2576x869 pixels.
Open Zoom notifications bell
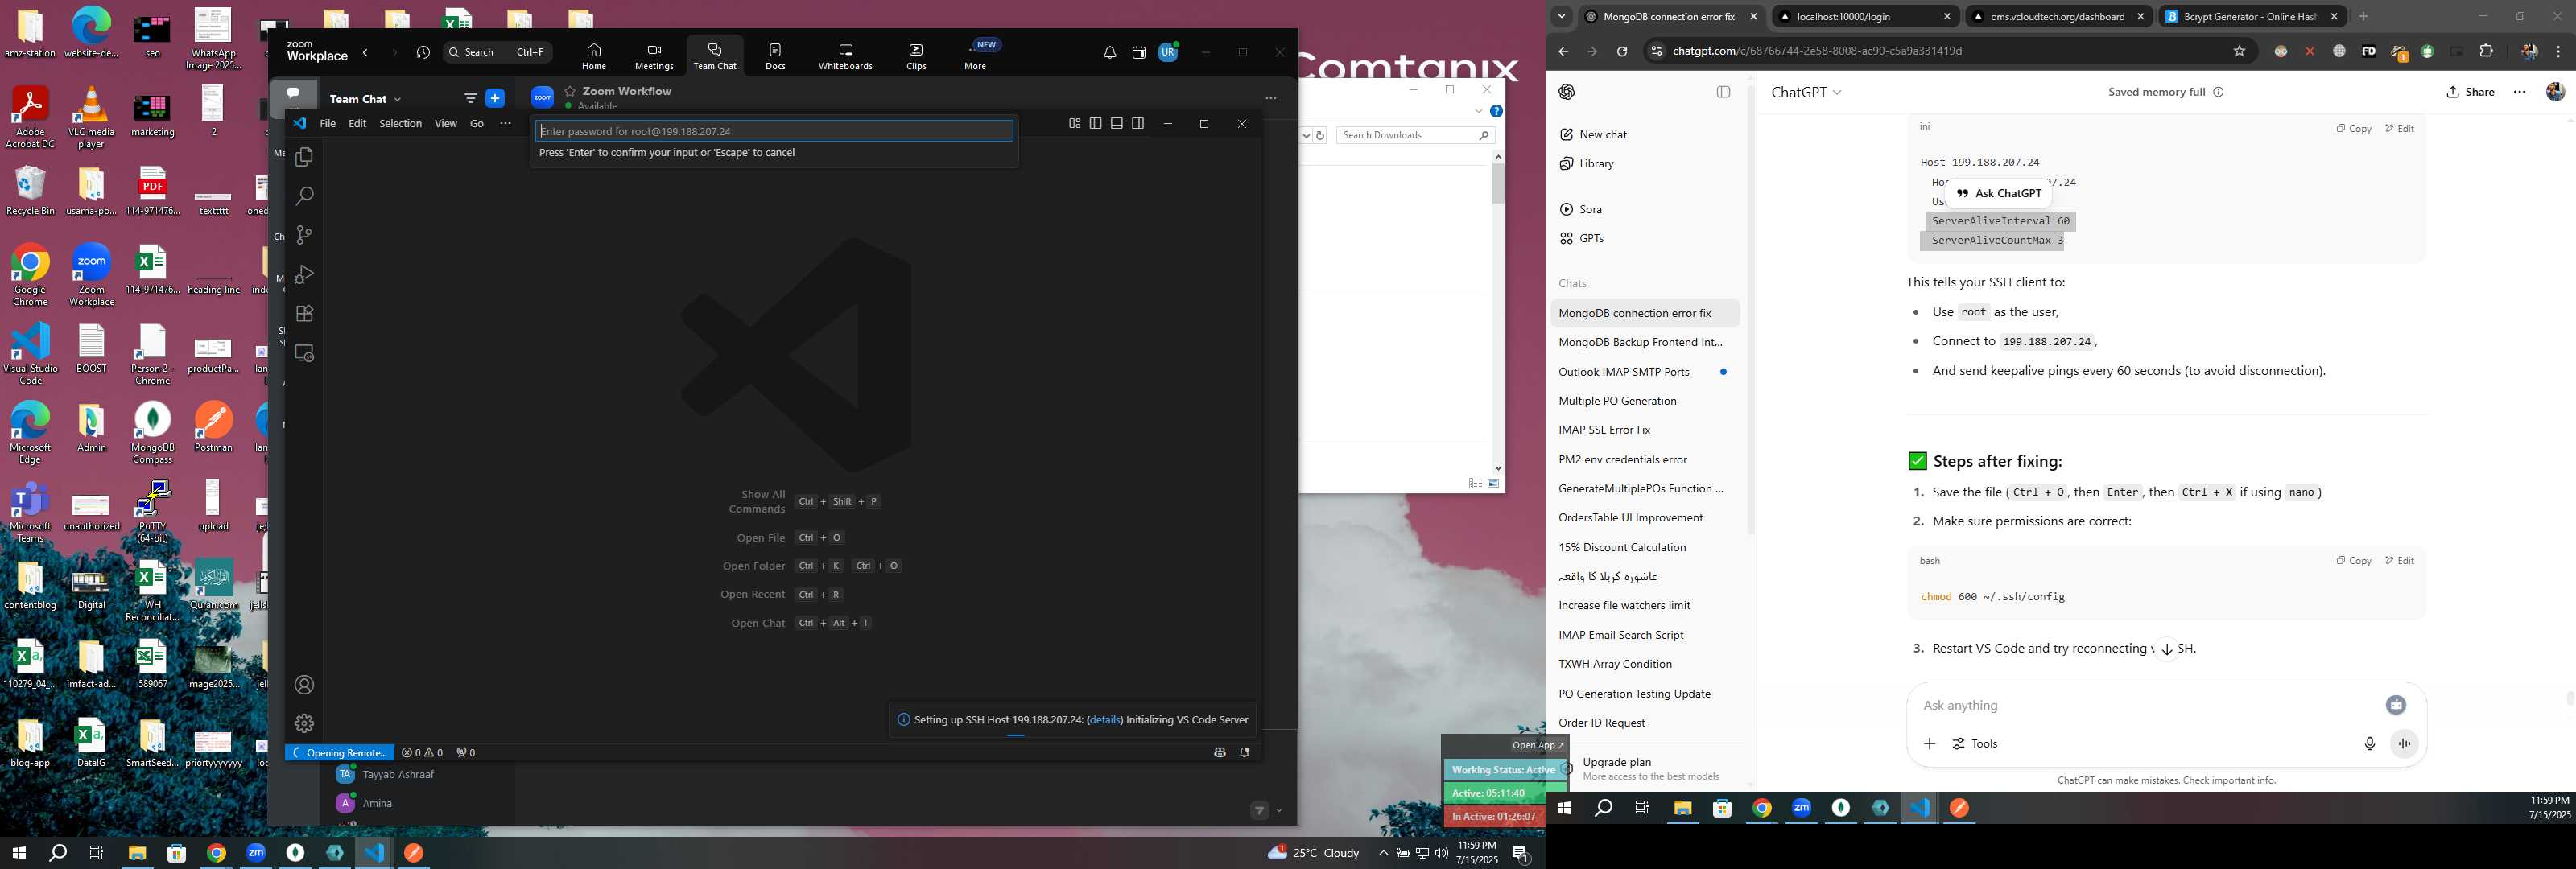[x=1109, y=52]
